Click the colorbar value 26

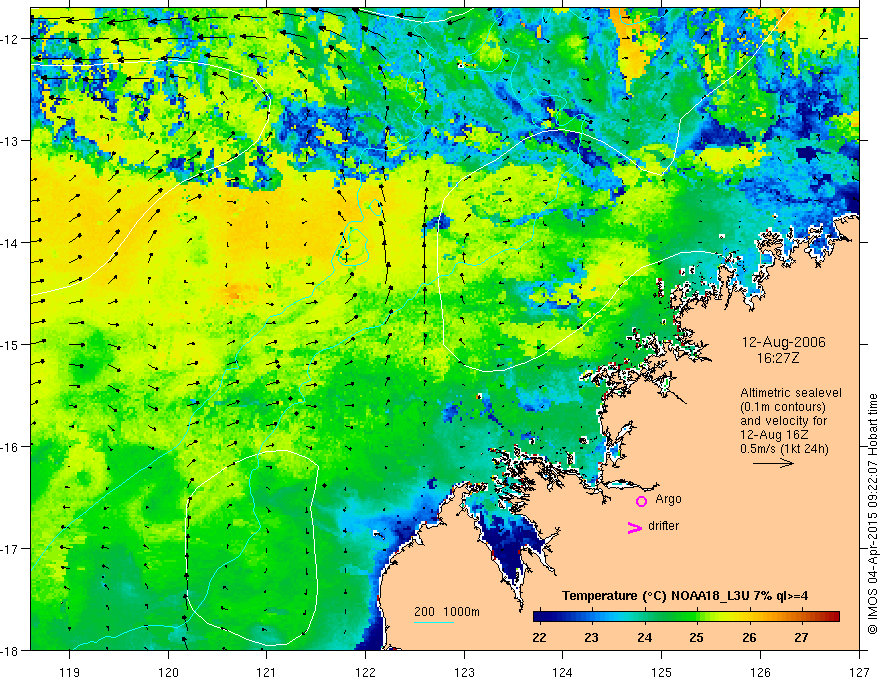click(x=749, y=637)
